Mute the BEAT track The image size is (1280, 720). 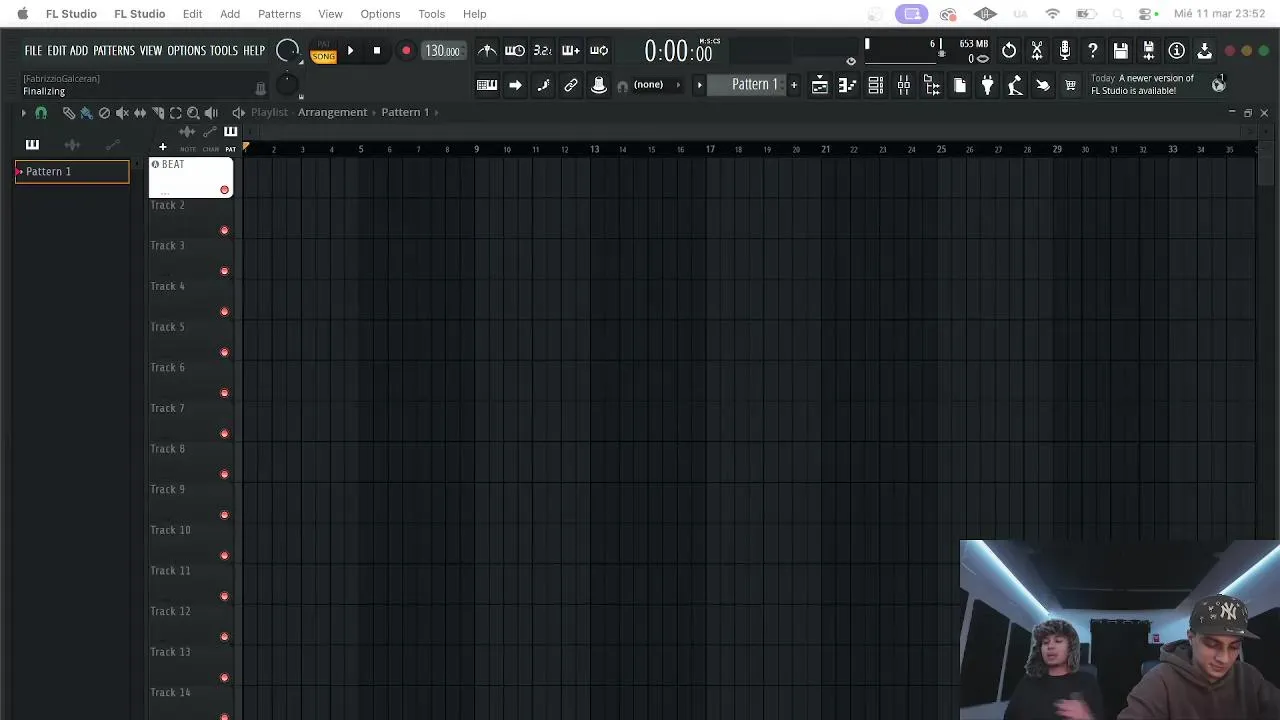[x=224, y=190]
